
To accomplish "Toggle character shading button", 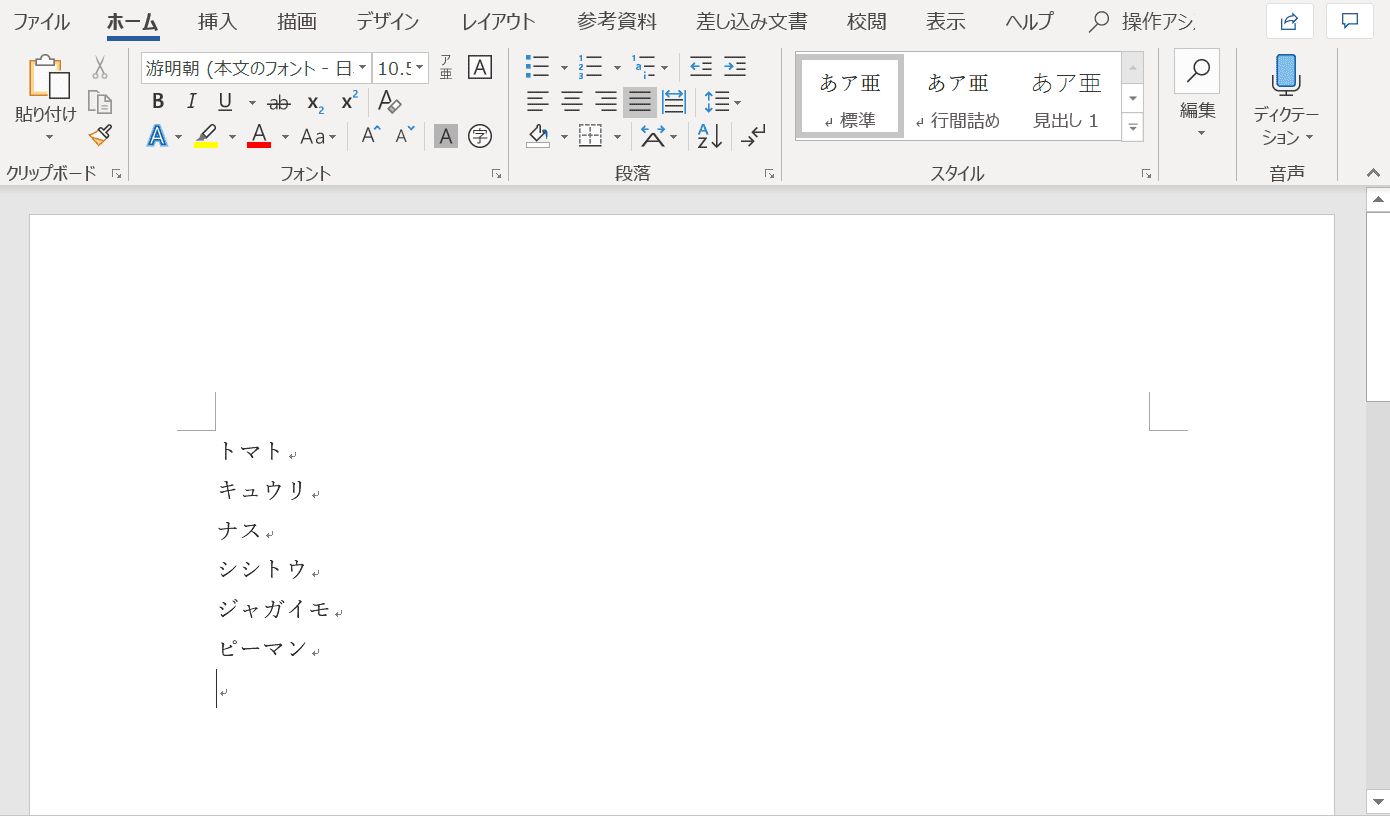I will [x=446, y=136].
